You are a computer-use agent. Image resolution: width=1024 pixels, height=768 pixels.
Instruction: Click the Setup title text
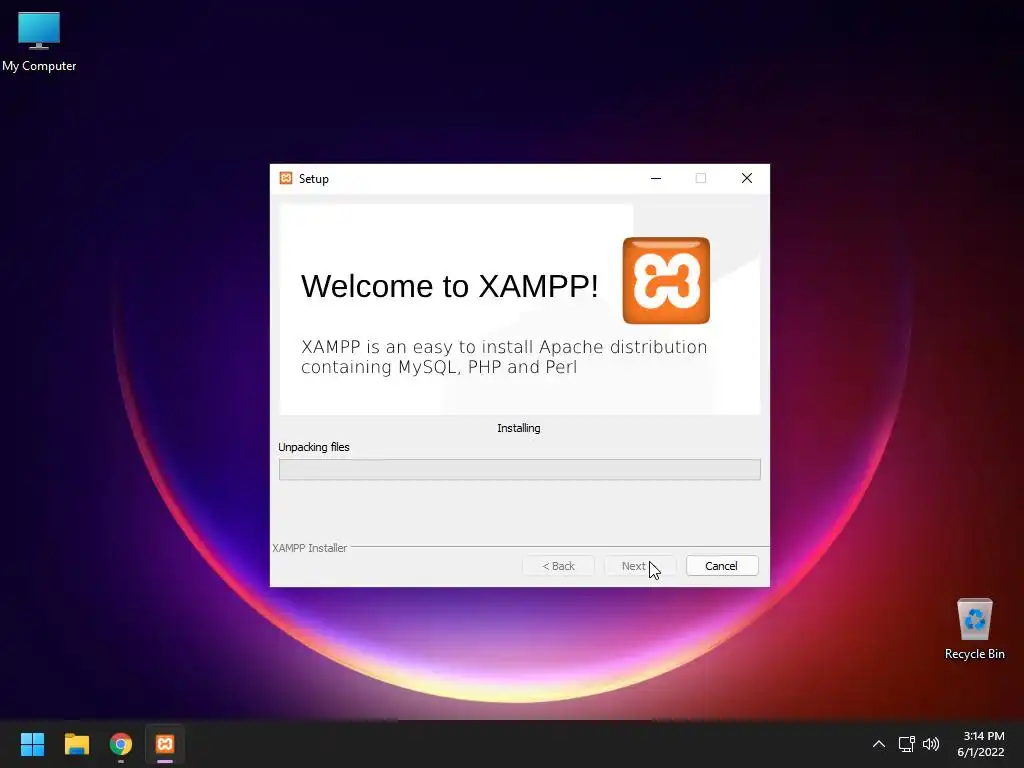pyautogui.click(x=313, y=178)
